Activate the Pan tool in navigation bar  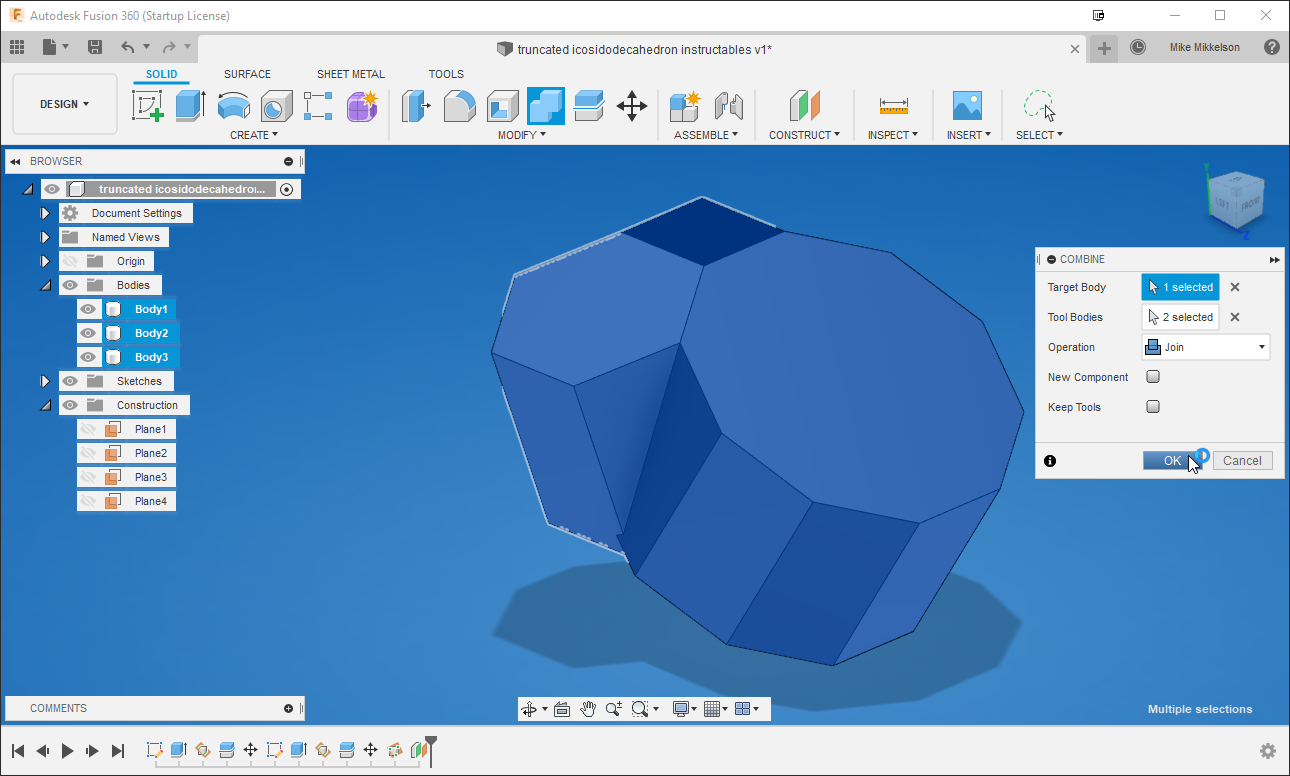pyautogui.click(x=589, y=708)
